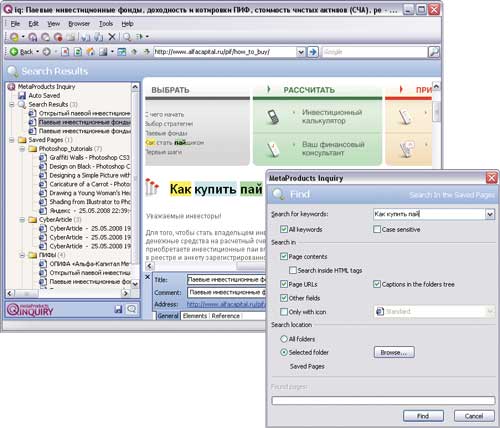This screenshot has height=428, width=500.
Task: Click the search binoculars icon beside the Google field
Action: pos(434,52)
